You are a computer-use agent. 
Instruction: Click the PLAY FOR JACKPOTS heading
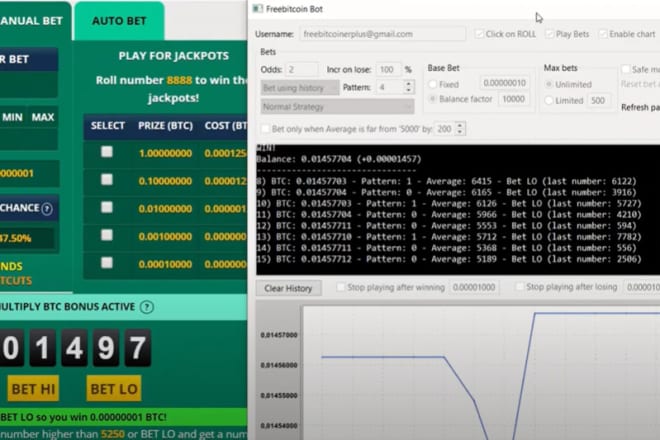pyautogui.click(x=174, y=56)
